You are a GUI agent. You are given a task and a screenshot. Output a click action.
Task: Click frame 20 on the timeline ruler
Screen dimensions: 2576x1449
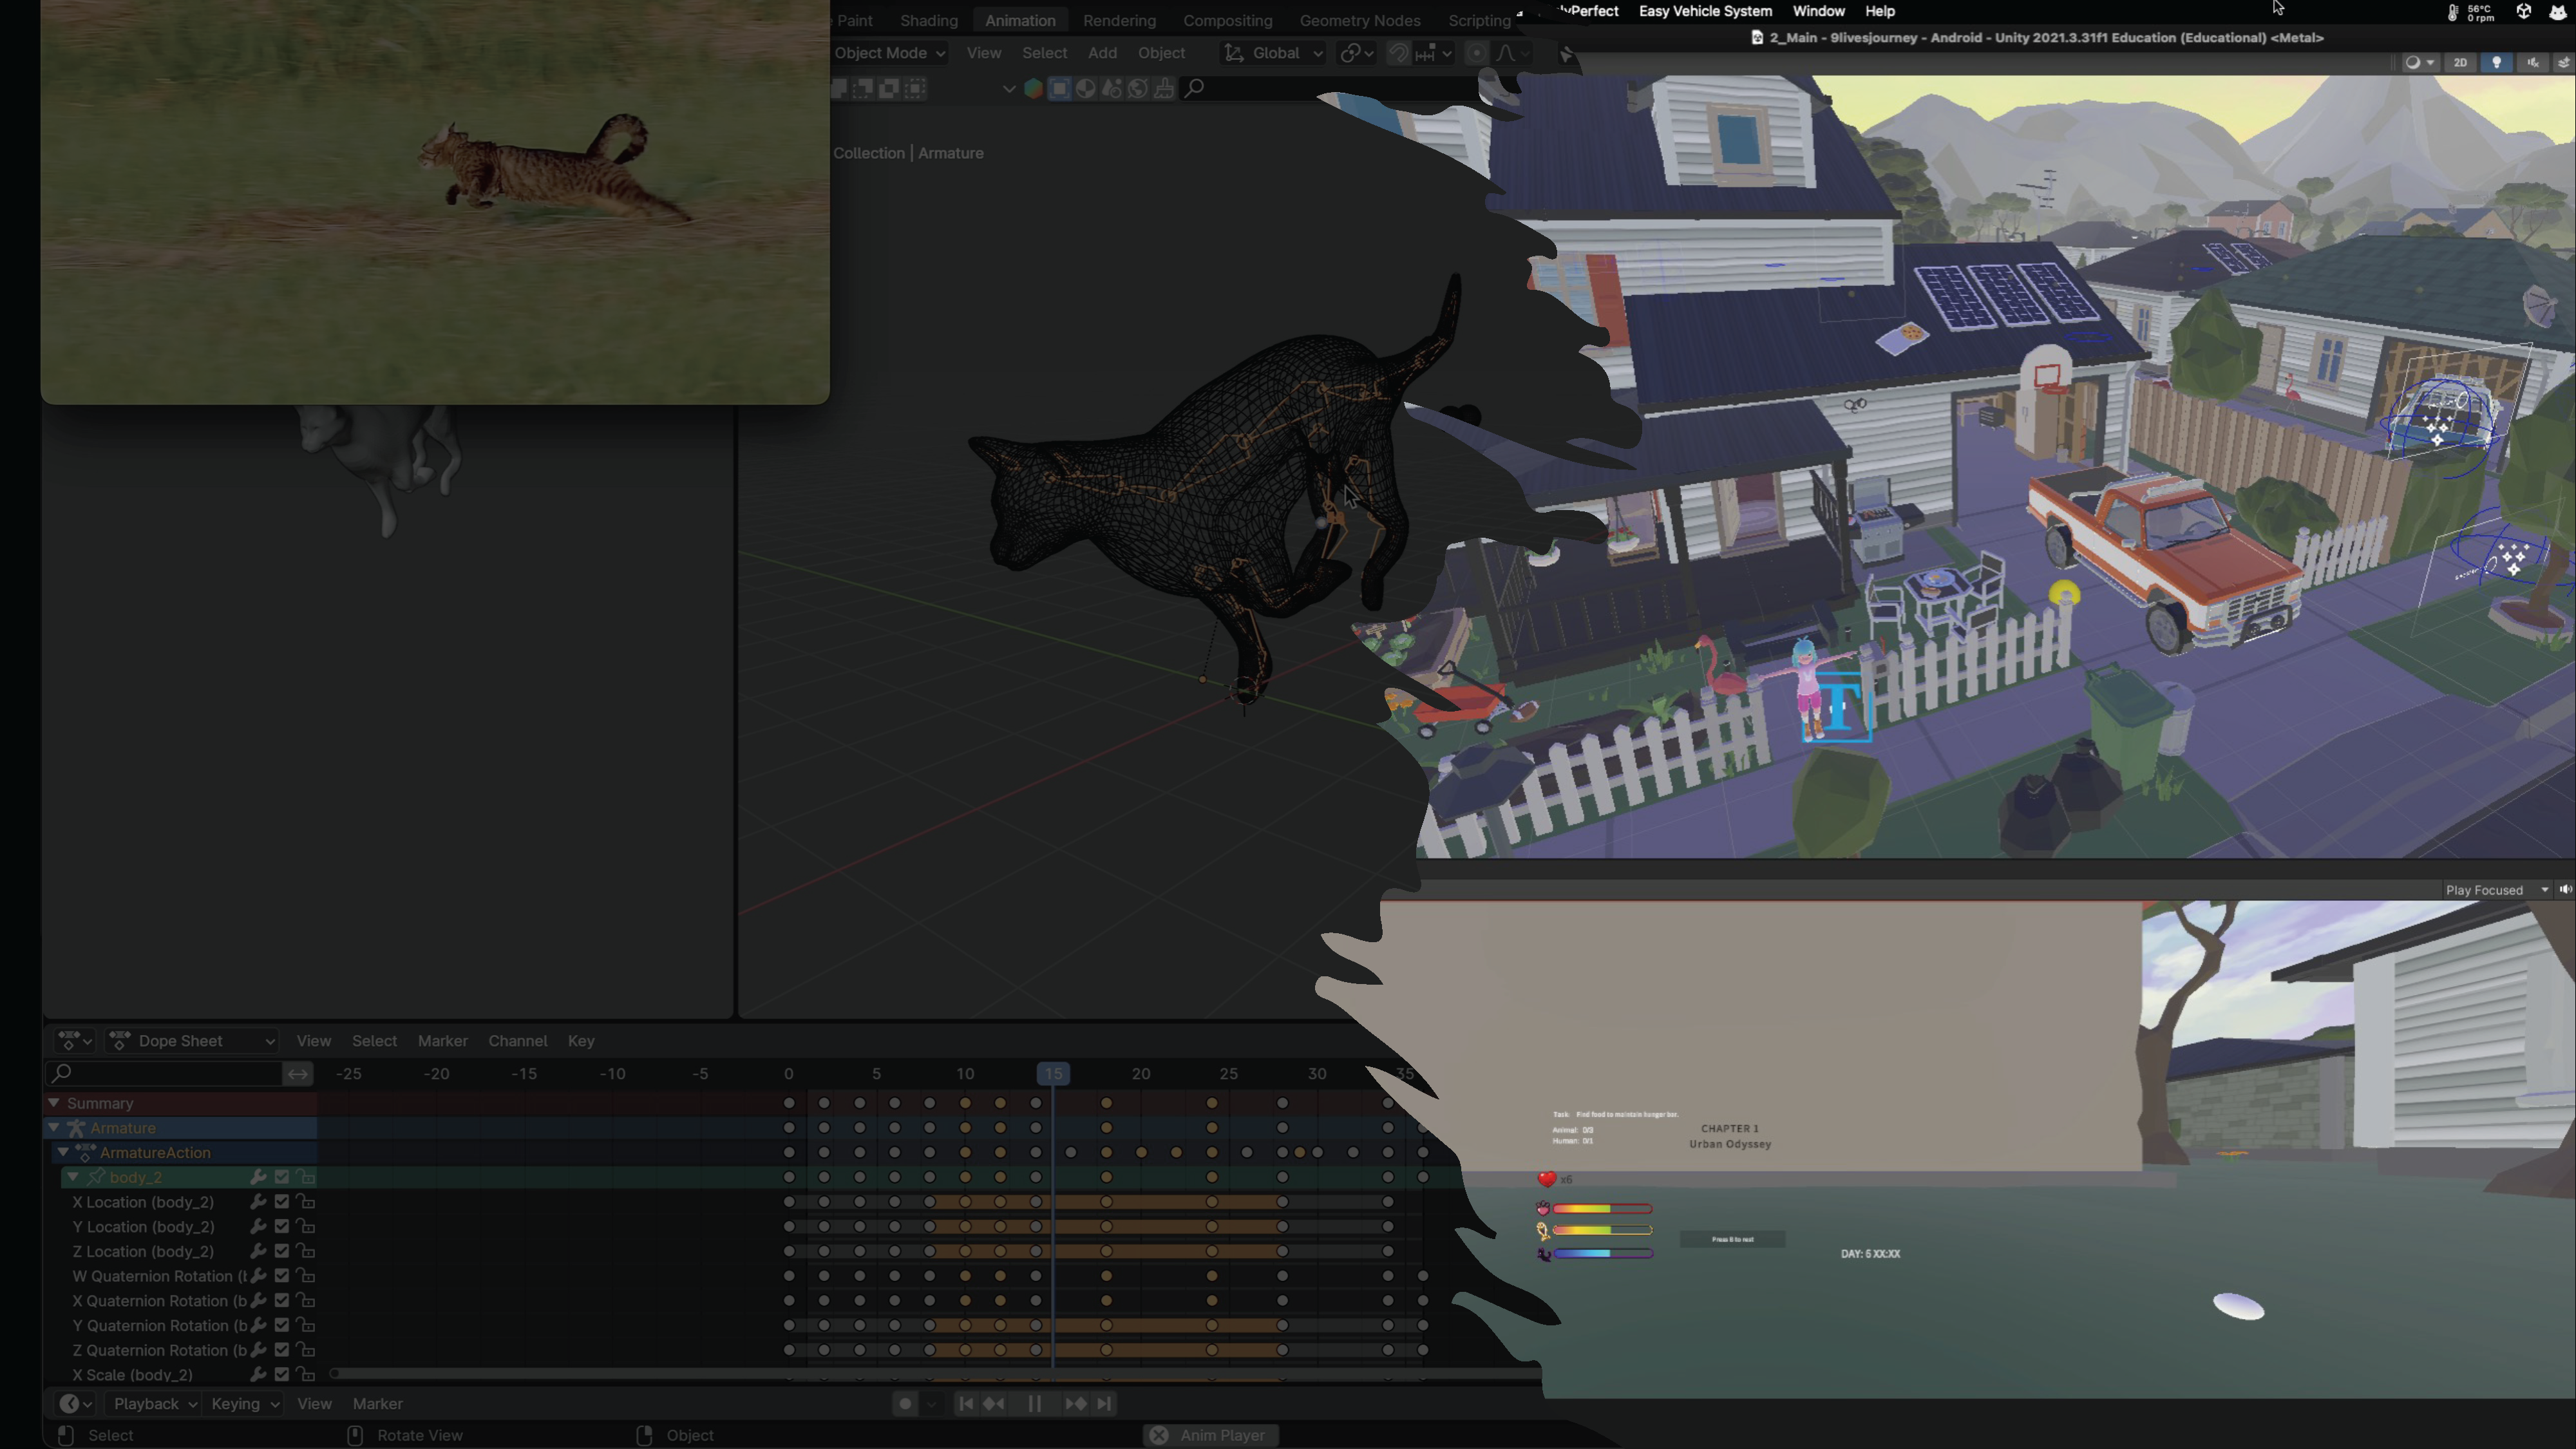point(1140,1074)
